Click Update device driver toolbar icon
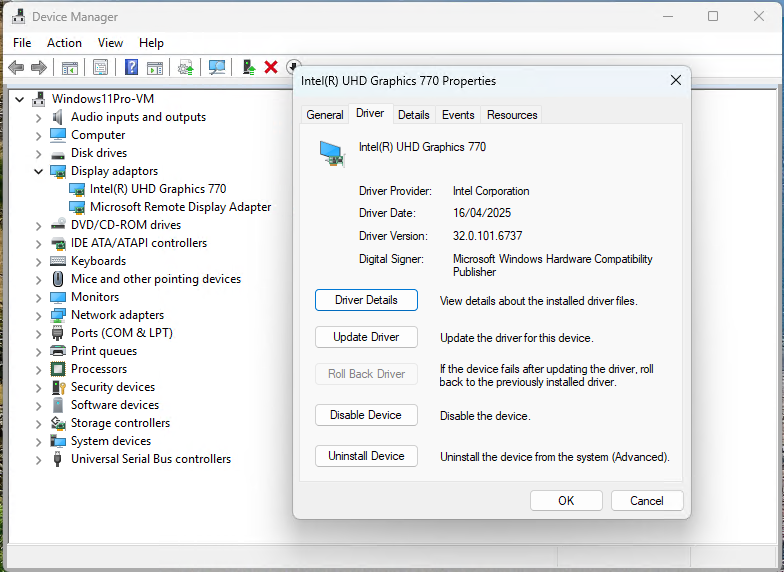Screen dimensions: 784x572 click(186, 68)
